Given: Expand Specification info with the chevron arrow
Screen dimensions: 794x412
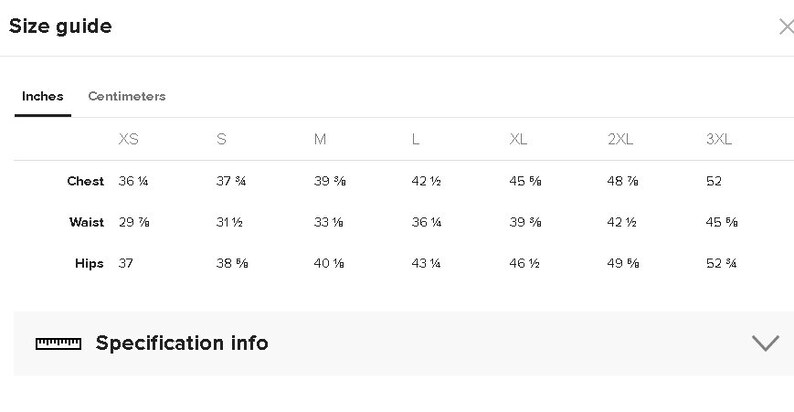Looking at the screenshot, I should [765, 343].
